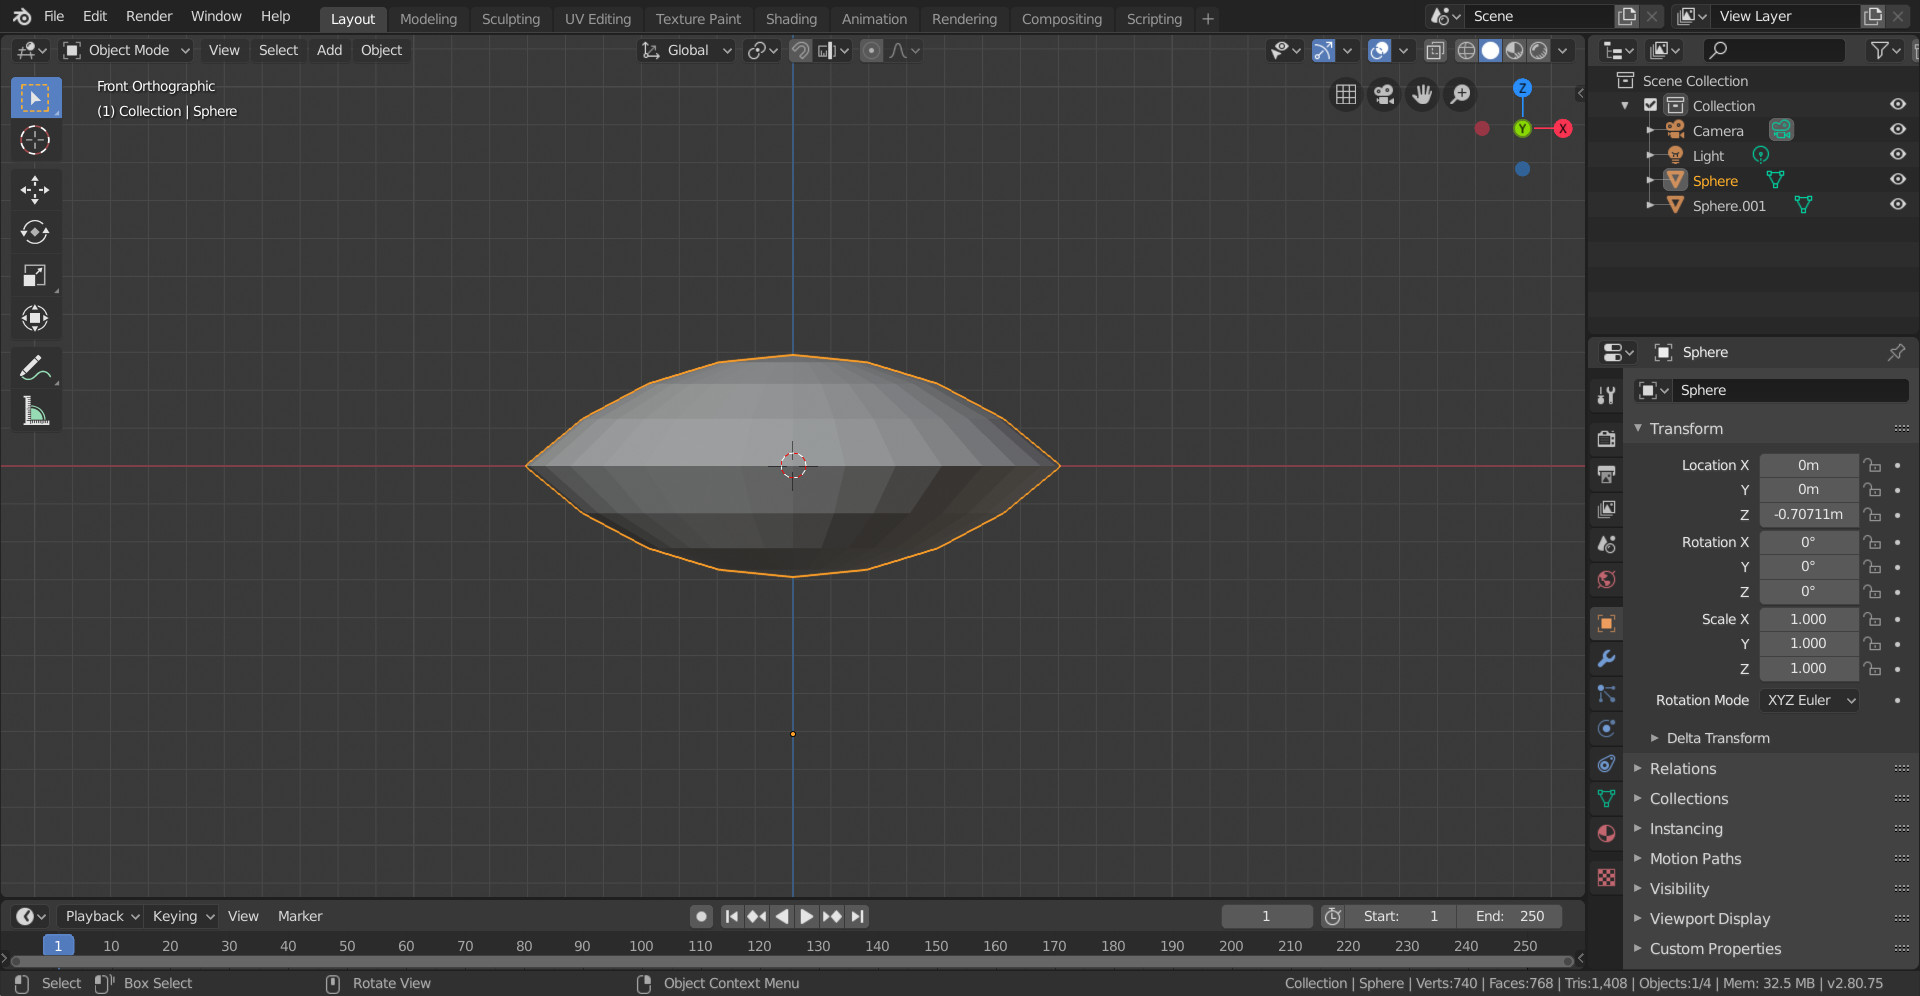The width and height of the screenshot is (1920, 996).
Task: Select the Measure ruler tool
Action: click(x=35, y=411)
